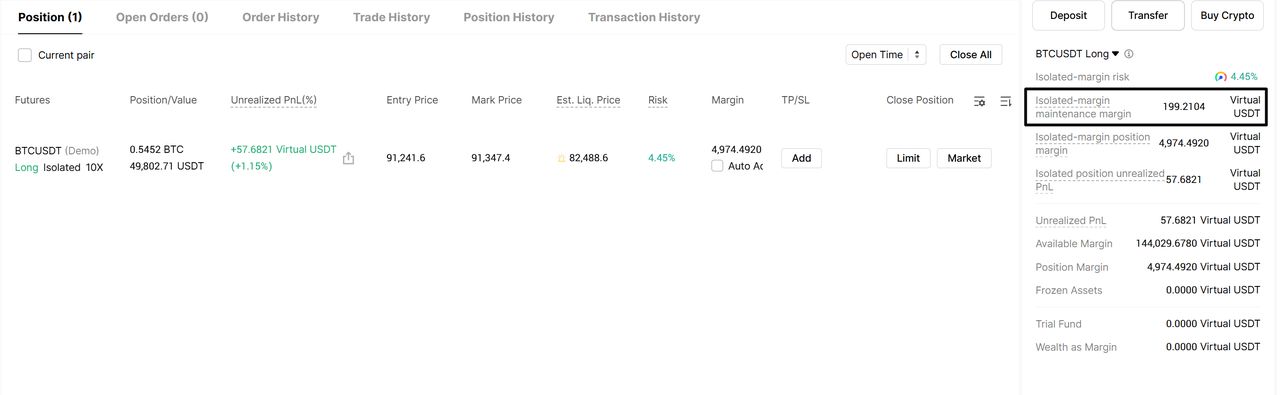The width and height of the screenshot is (1280, 395).
Task: Enable the Auto Add margin checkbox
Action: point(717,166)
